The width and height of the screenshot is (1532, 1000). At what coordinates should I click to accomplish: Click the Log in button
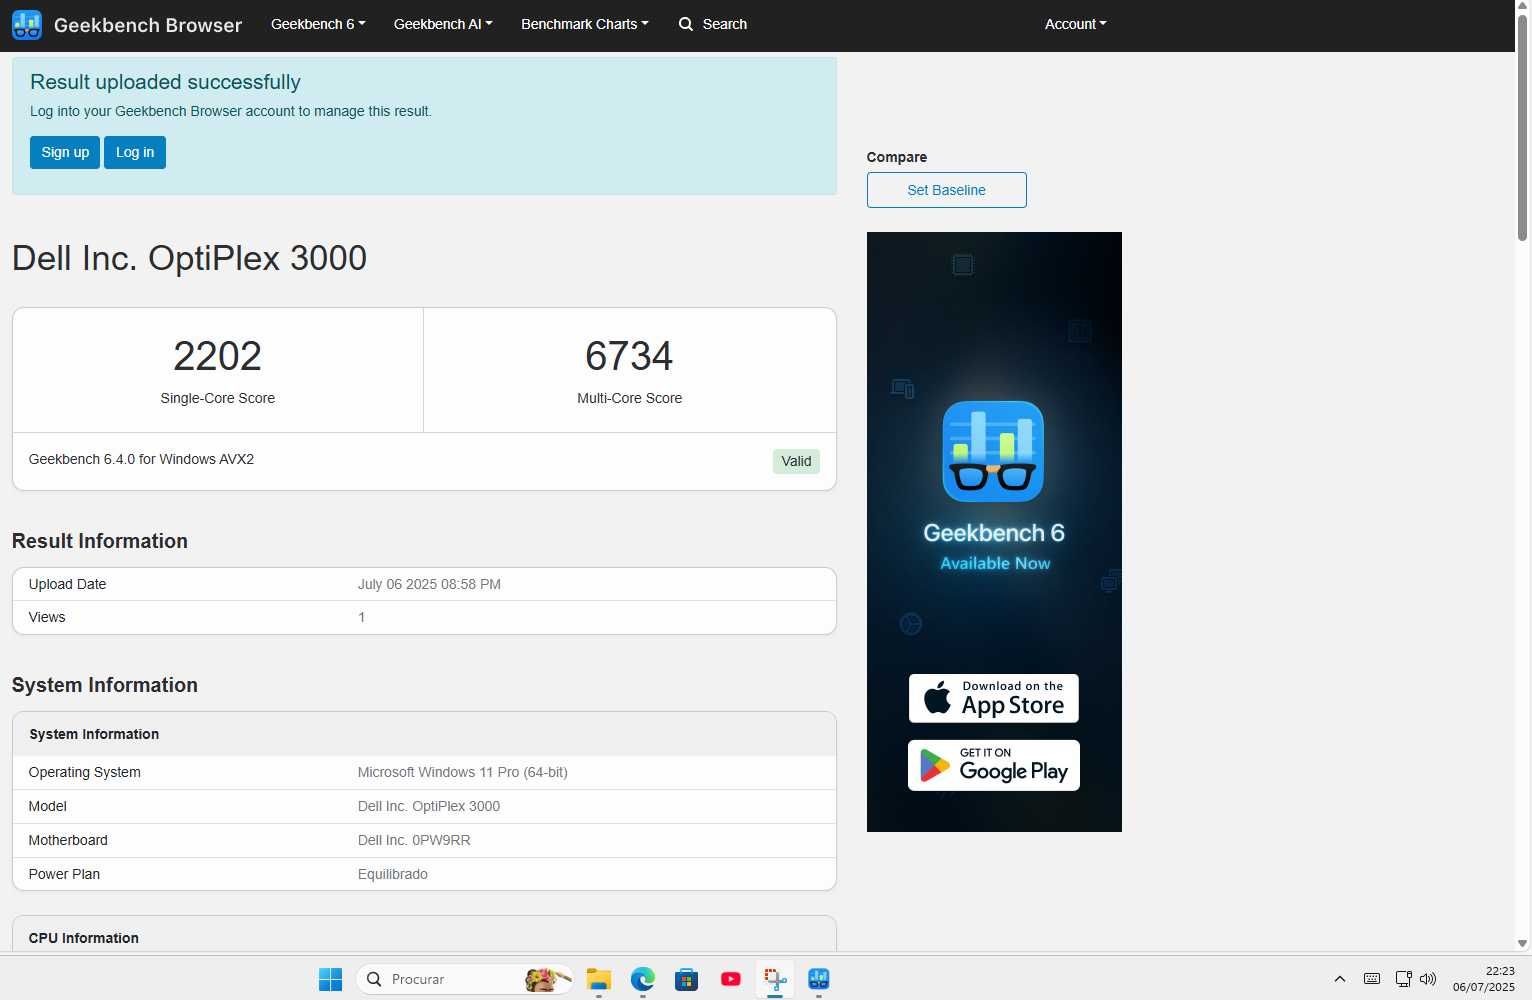[135, 152]
